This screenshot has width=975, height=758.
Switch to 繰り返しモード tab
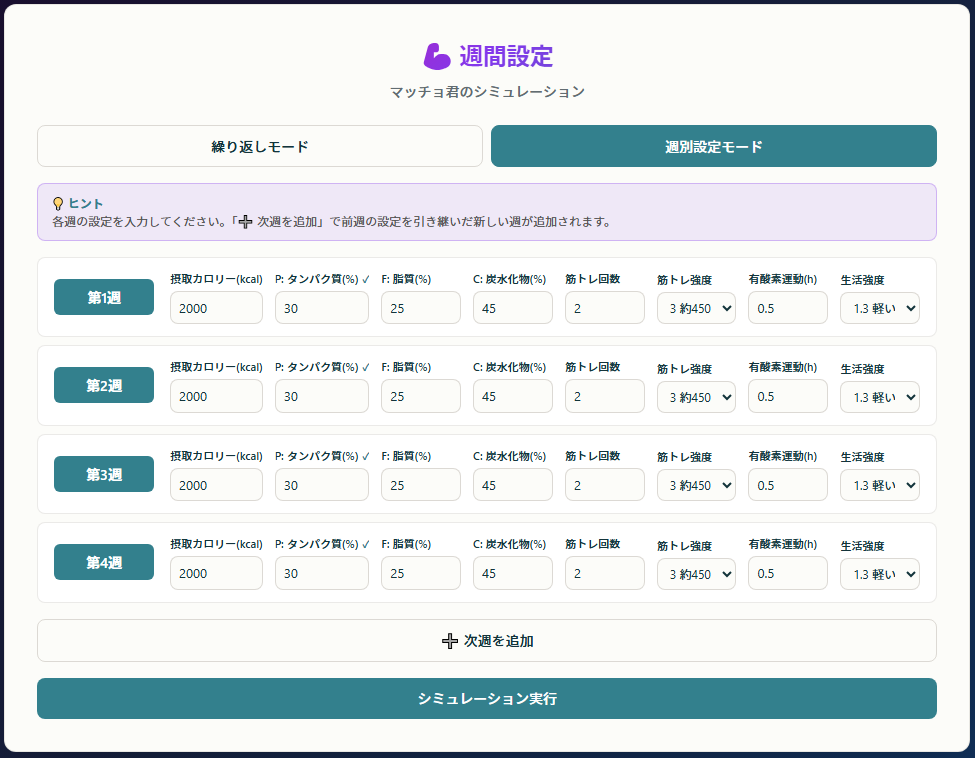[260, 146]
